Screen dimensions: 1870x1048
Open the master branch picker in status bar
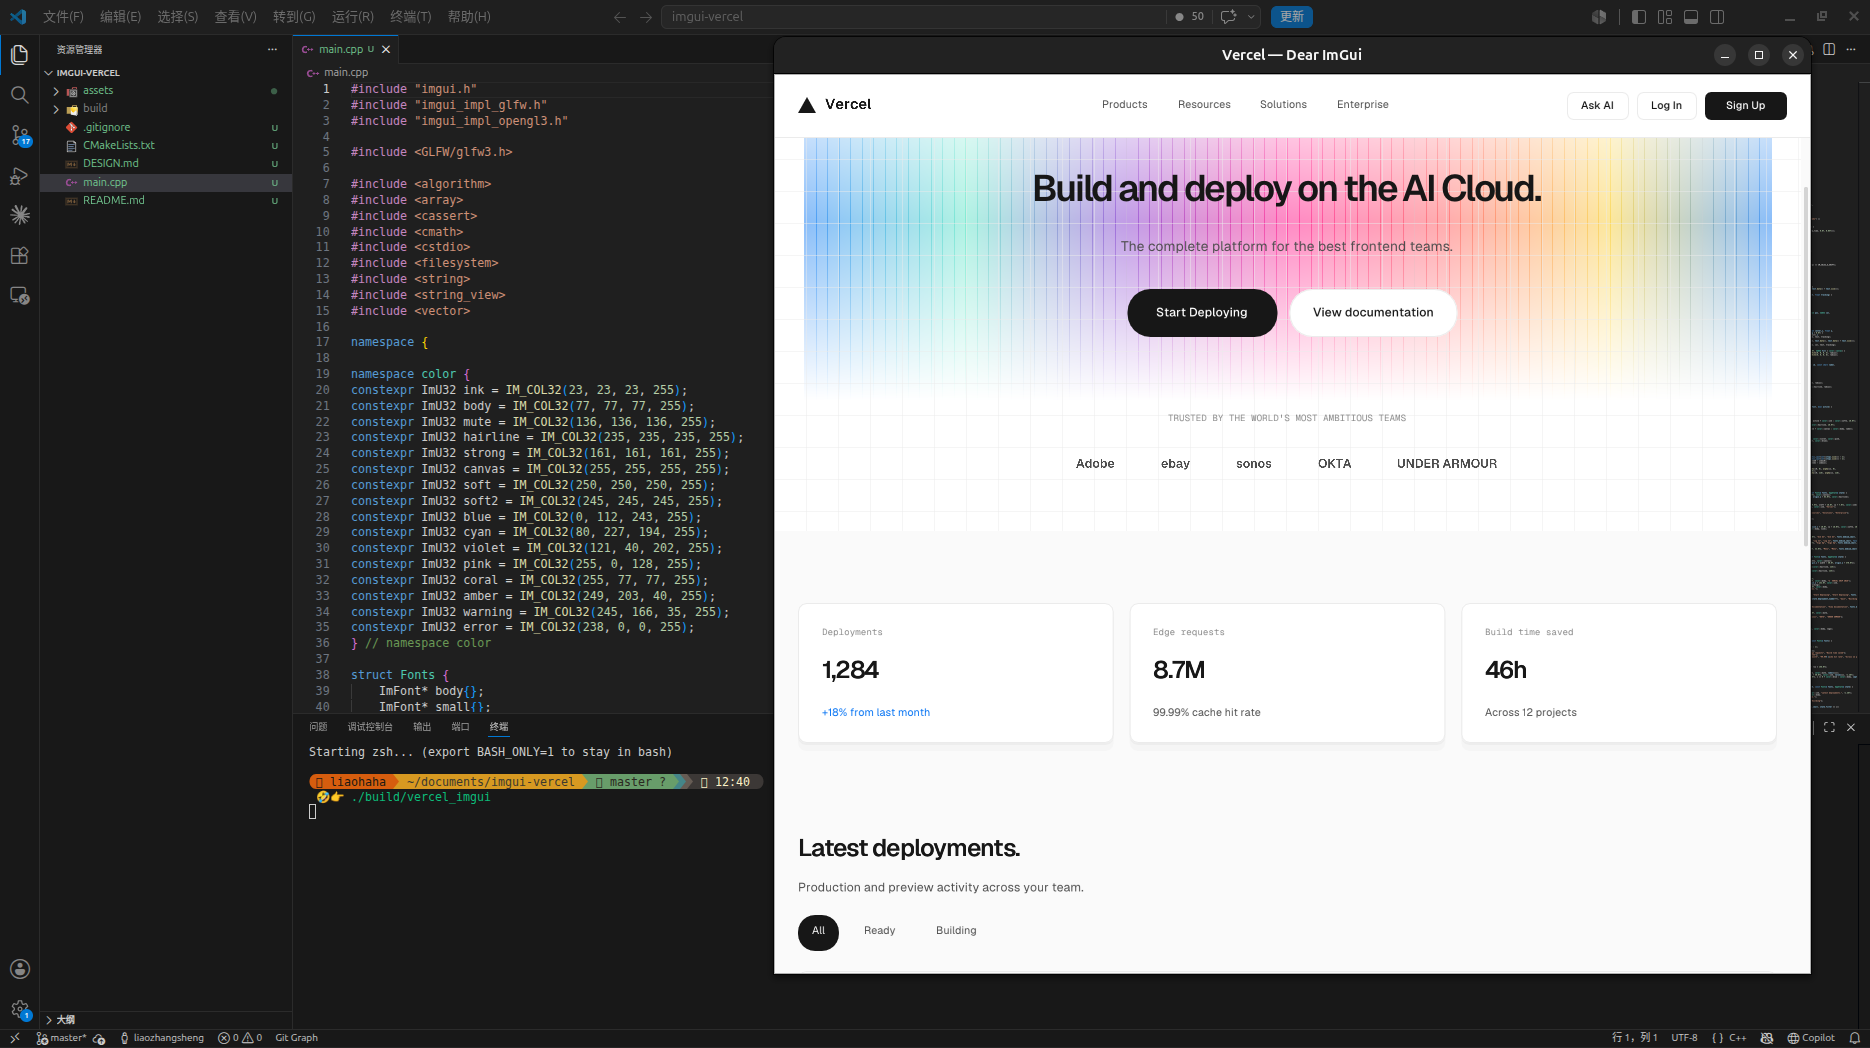click(61, 1038)
